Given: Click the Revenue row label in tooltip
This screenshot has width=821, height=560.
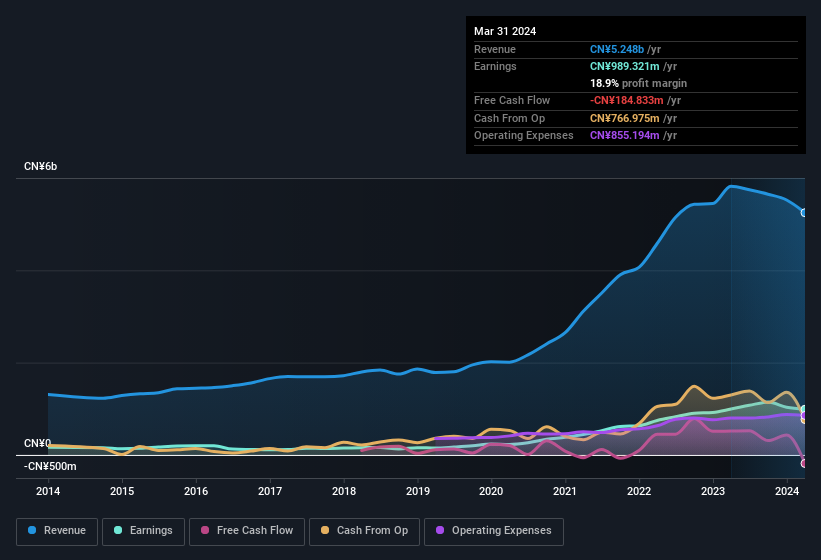Looking at the screenshot, I should (495, 49).
